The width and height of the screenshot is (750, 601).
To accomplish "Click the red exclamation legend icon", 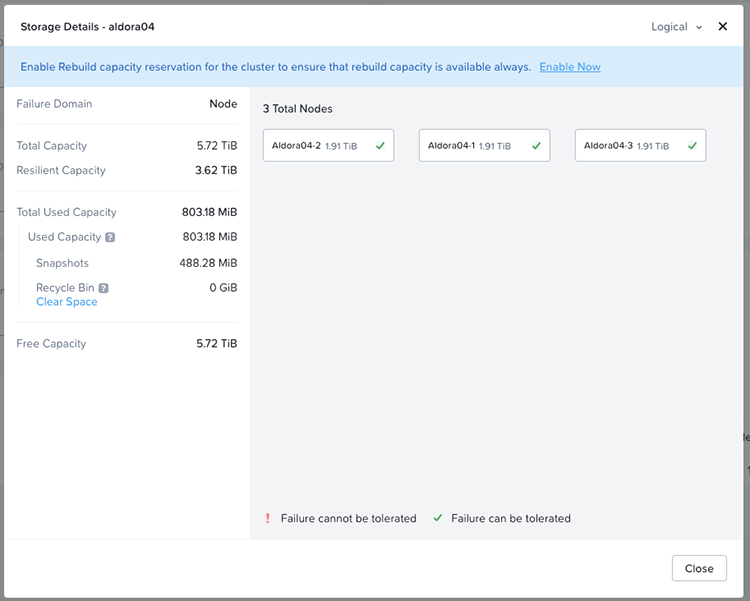I will [268, 518].
